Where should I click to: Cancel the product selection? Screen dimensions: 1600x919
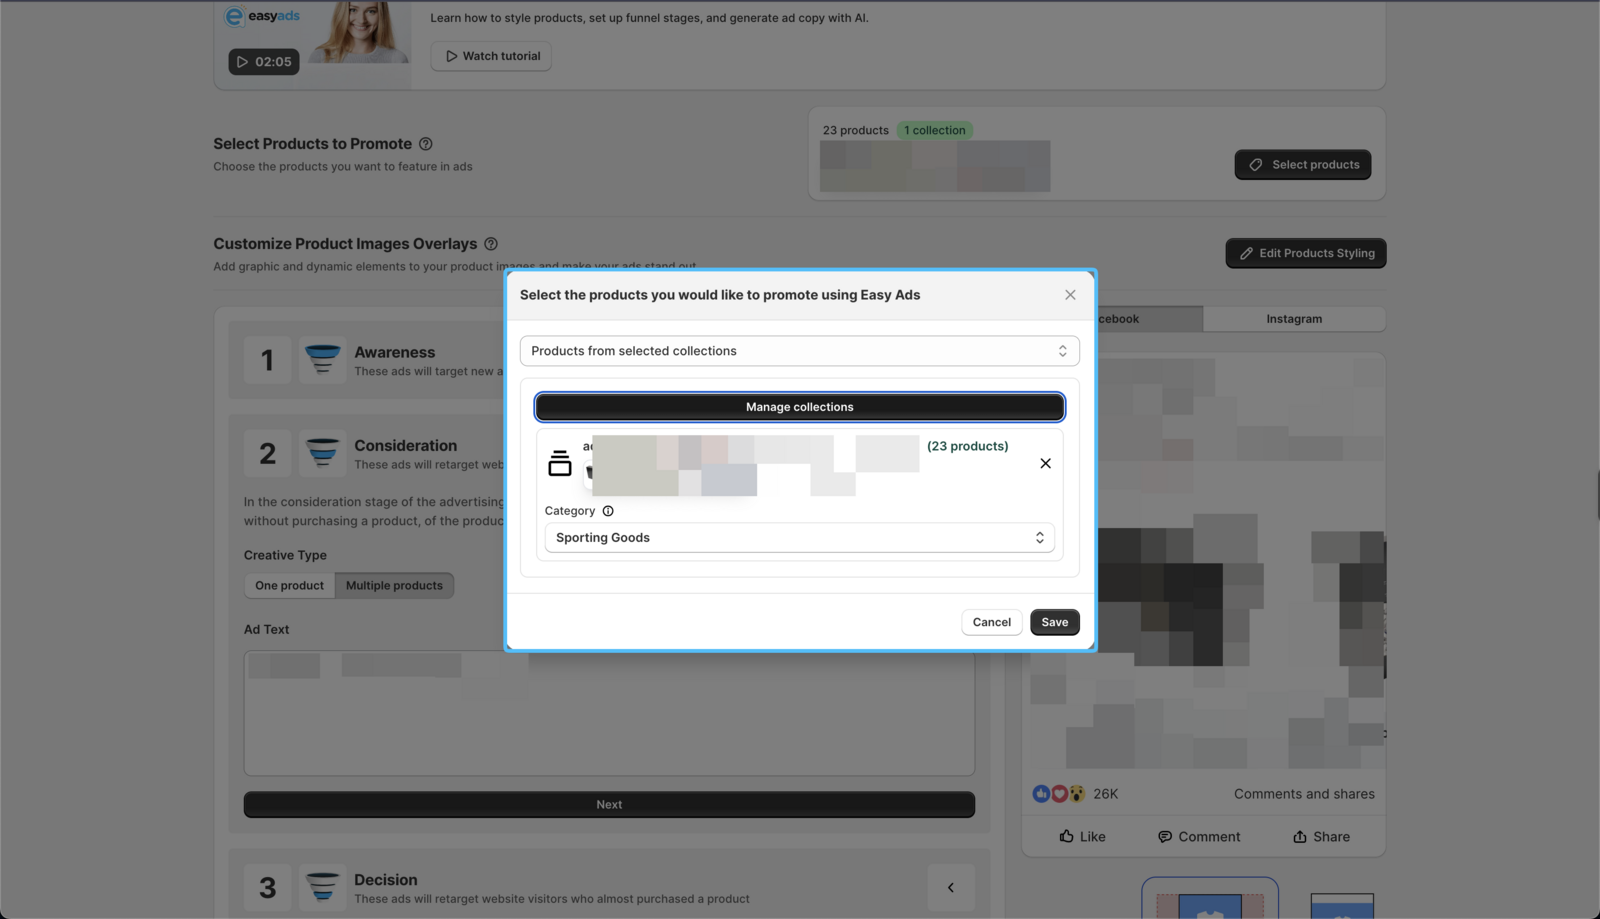point(991,622)
